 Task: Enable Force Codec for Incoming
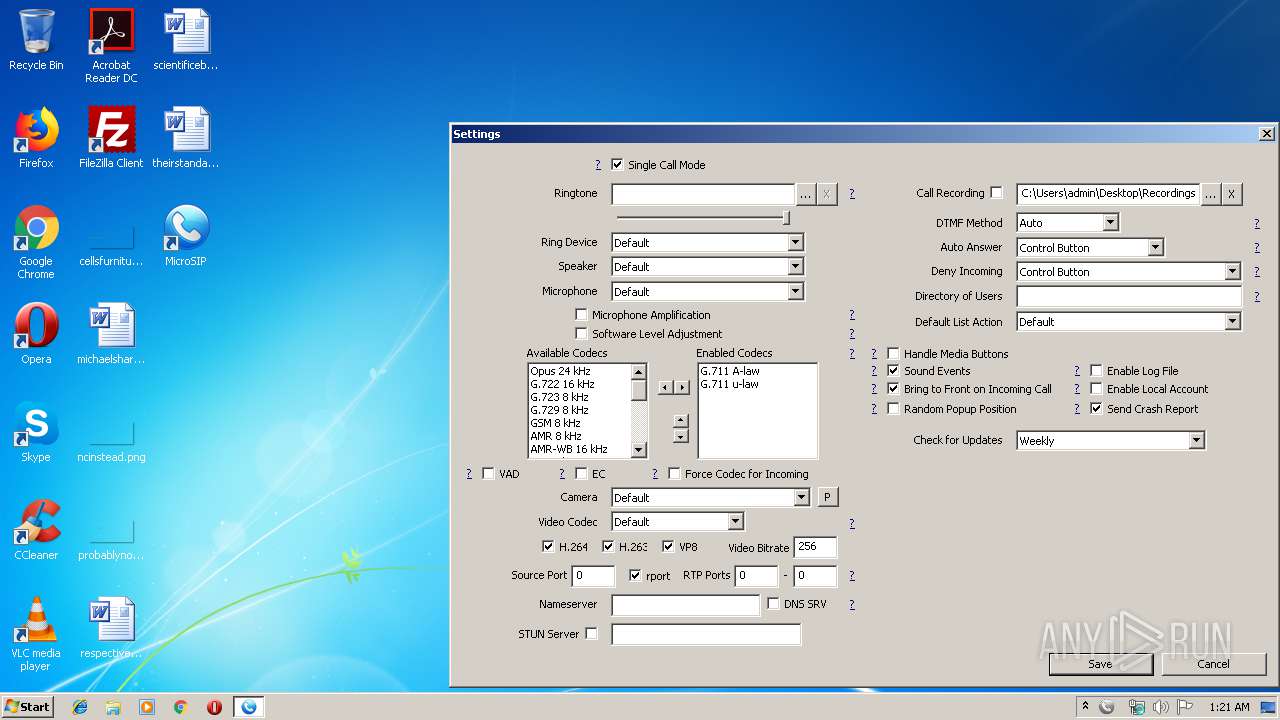pyautogui.click(x=674, y=473)
